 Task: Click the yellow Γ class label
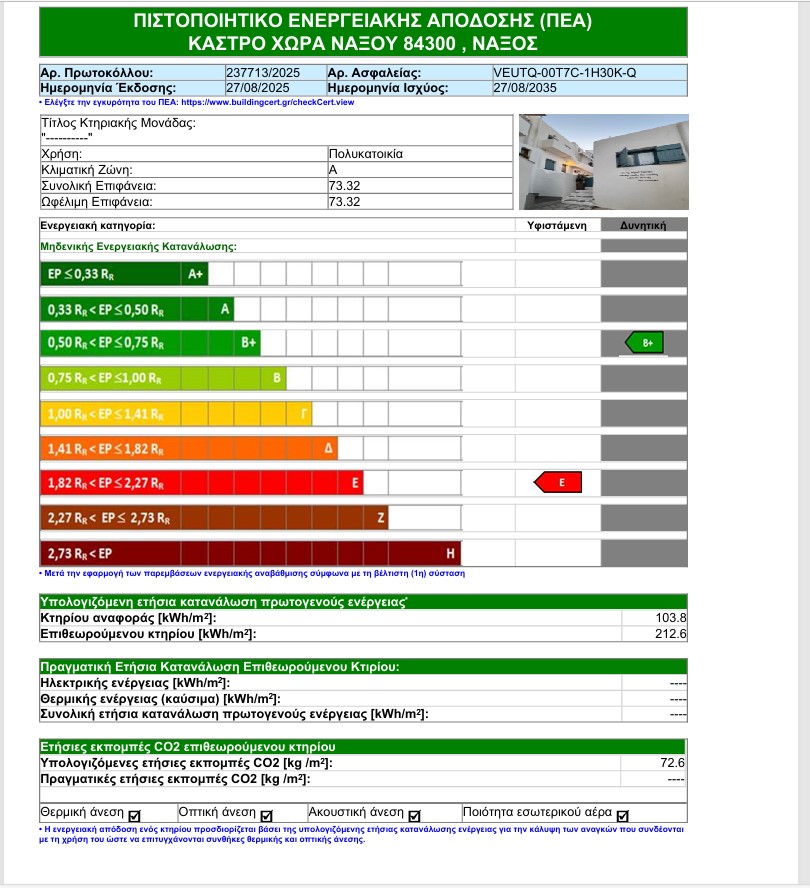click(x=304, y=414)
